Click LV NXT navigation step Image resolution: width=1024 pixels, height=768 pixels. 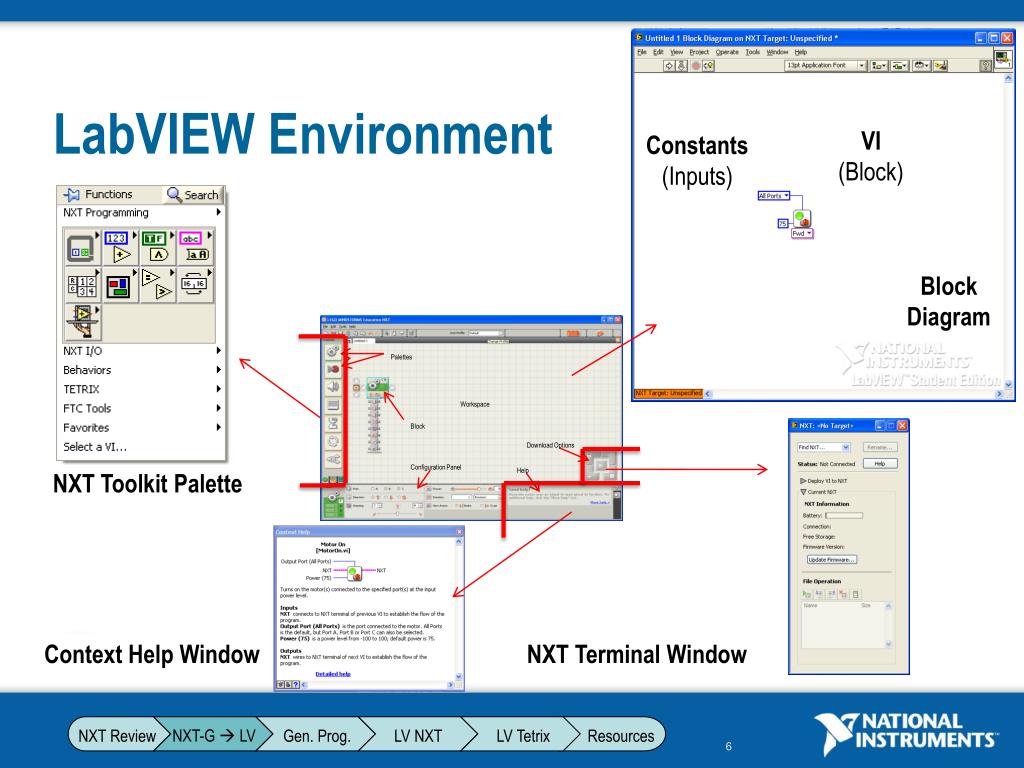(417, 736)
